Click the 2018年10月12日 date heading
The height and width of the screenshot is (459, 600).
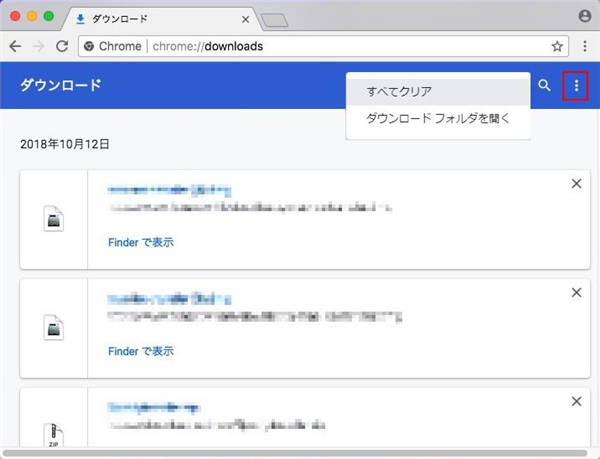[65, 144]
